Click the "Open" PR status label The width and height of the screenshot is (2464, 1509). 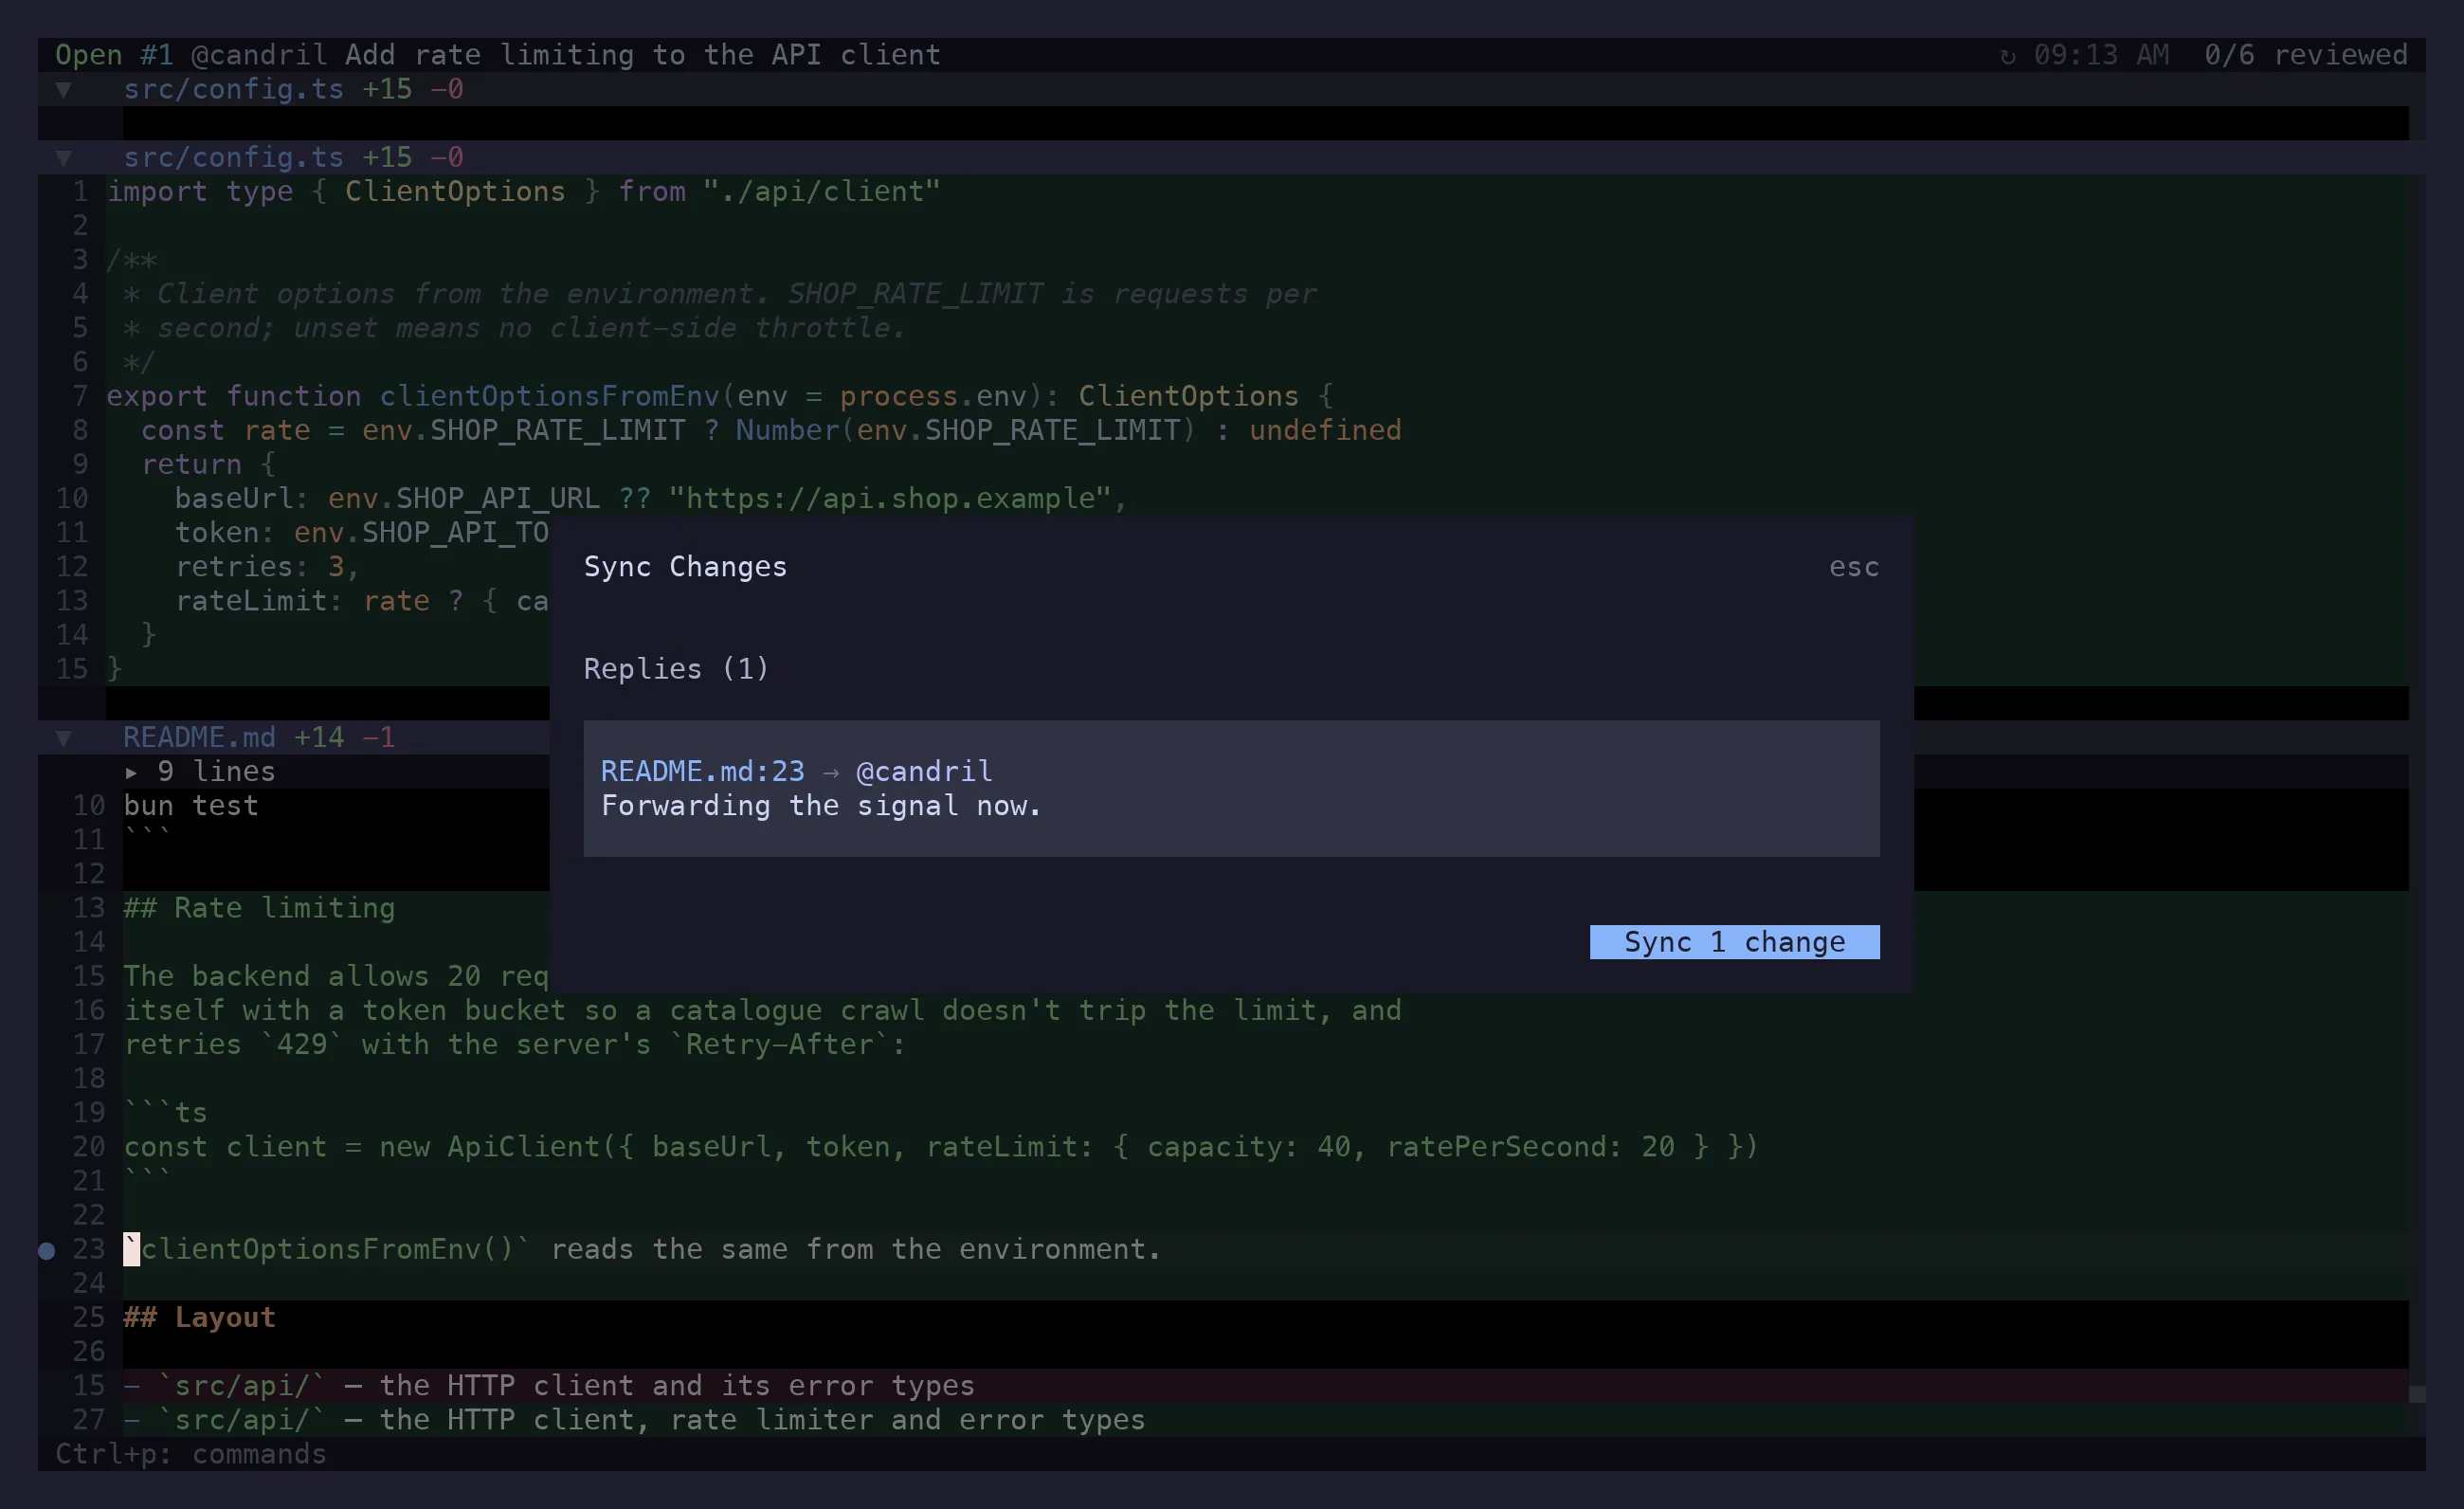[x=88, y=55]
